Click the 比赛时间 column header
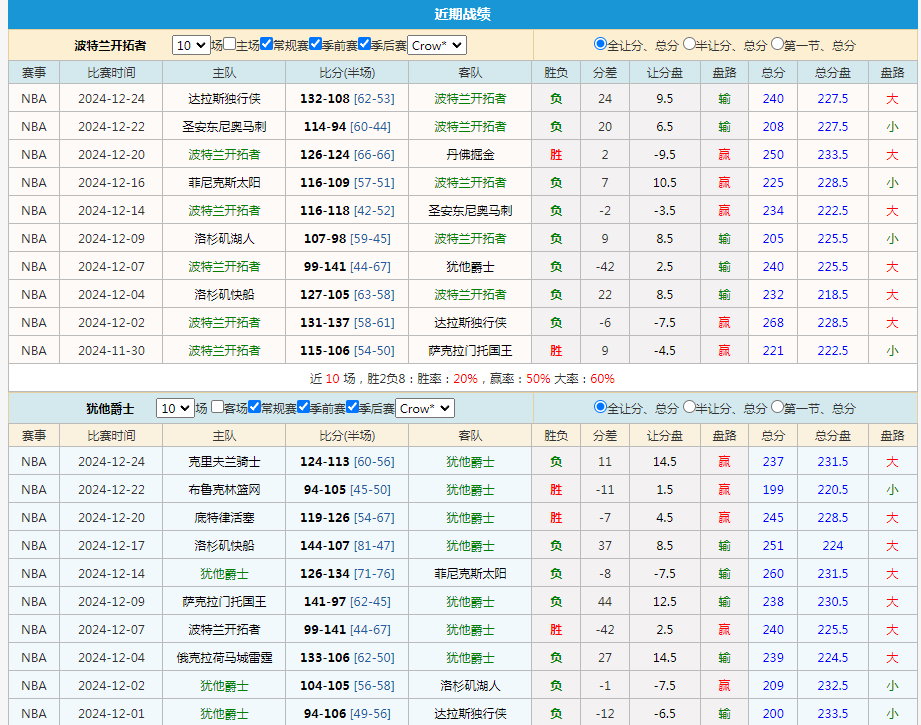This screenshot has height=725, width=921. [x=112, y=72]
